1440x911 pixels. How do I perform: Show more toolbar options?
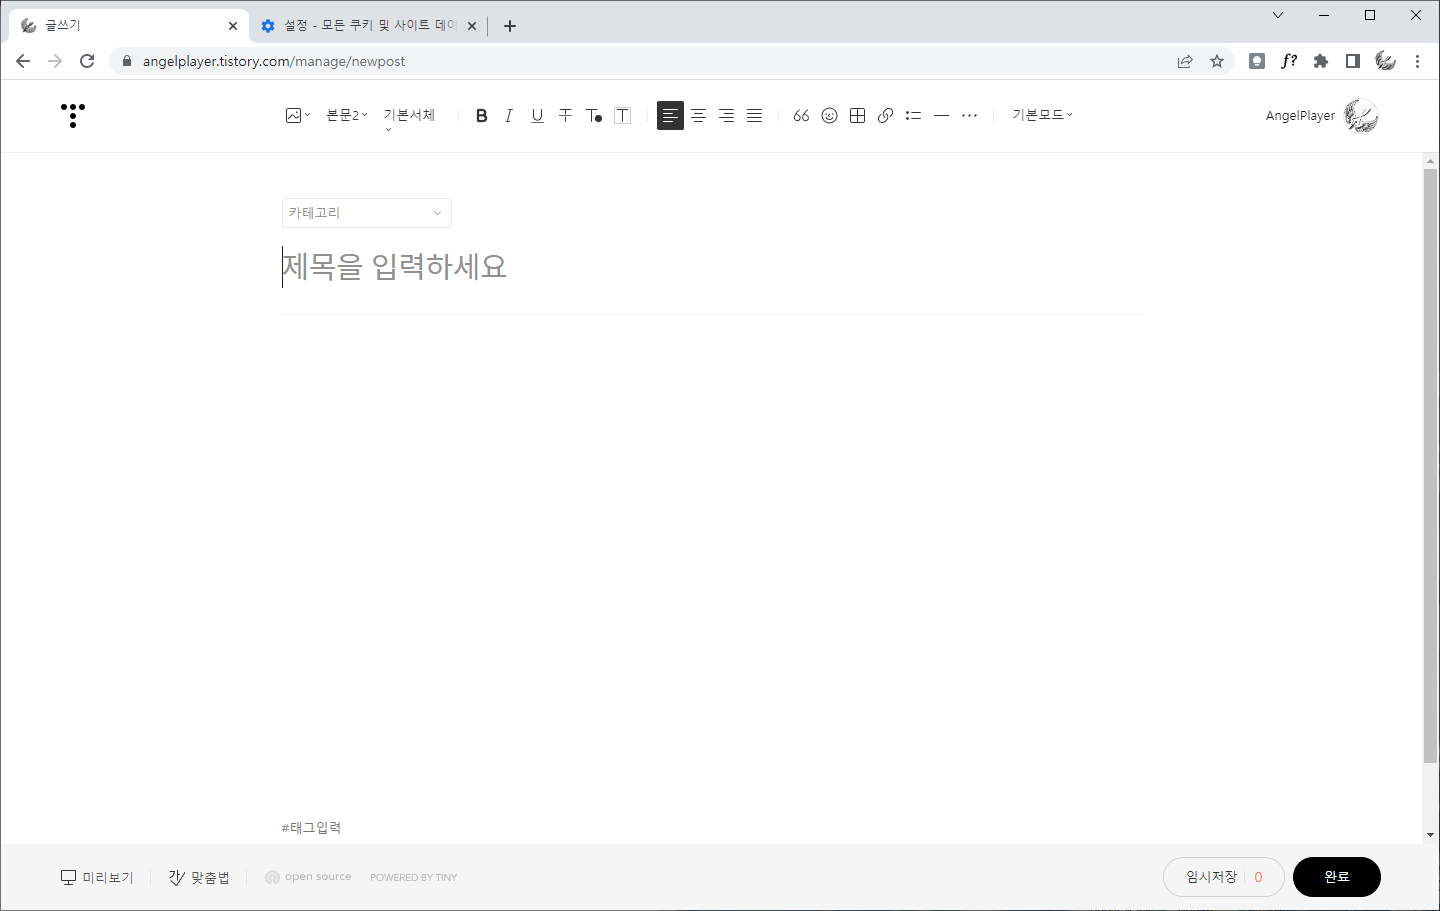tap(969, 115)
